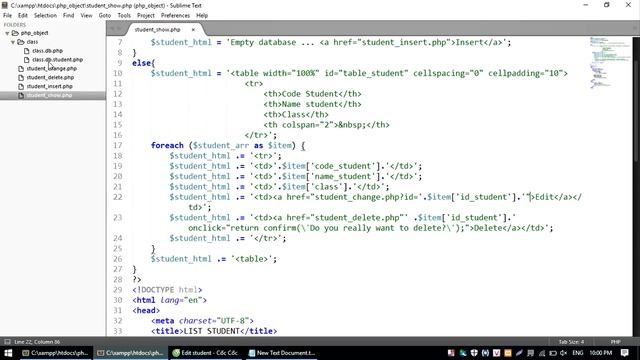Toggle the side bar using status bar icon

(x=7, y=342)
